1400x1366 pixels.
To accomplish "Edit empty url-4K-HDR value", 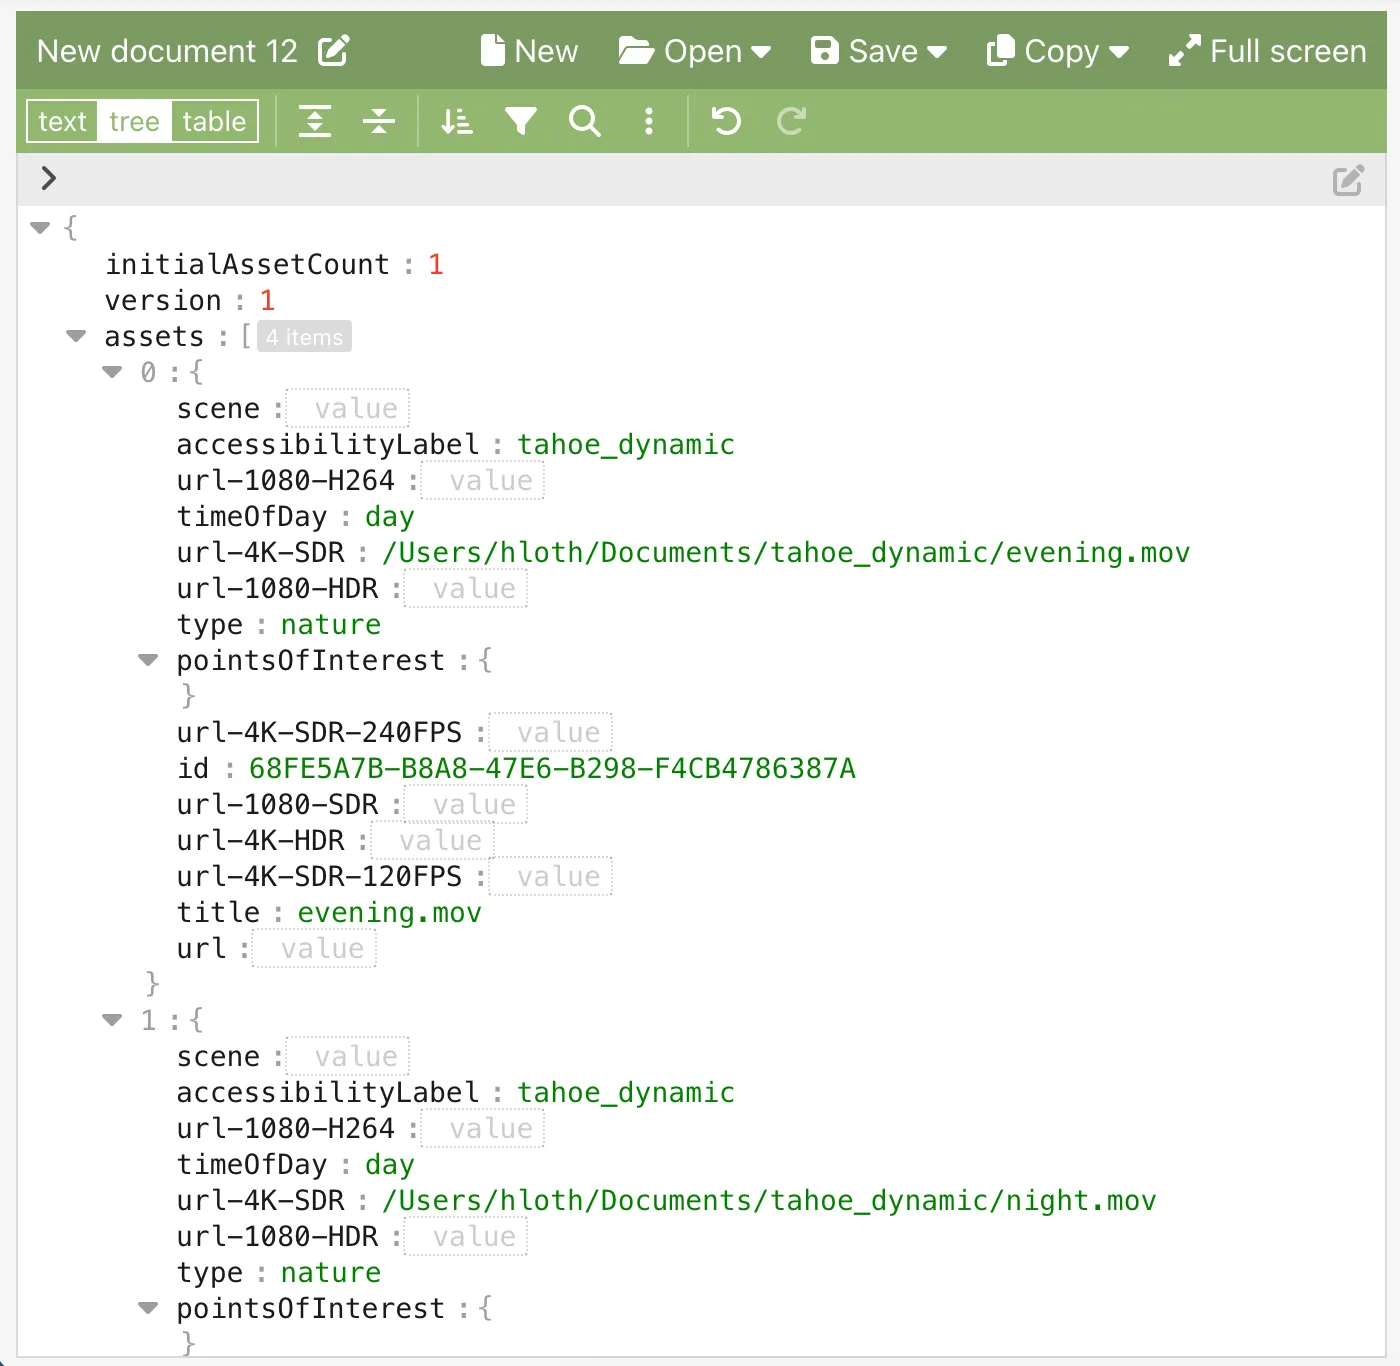I will point(433,840).
